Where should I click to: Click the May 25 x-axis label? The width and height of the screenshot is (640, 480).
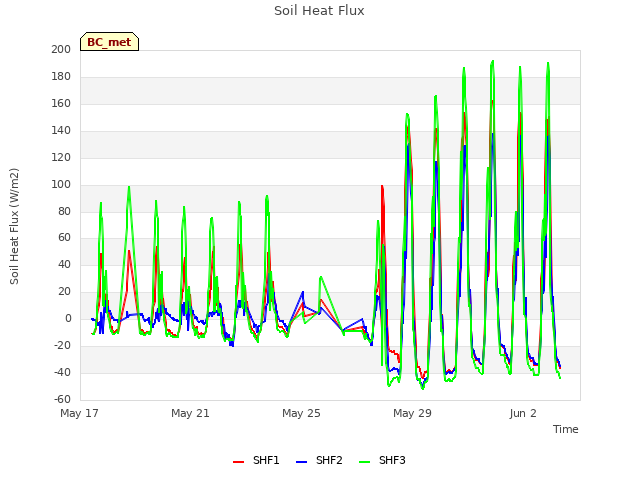301,413
